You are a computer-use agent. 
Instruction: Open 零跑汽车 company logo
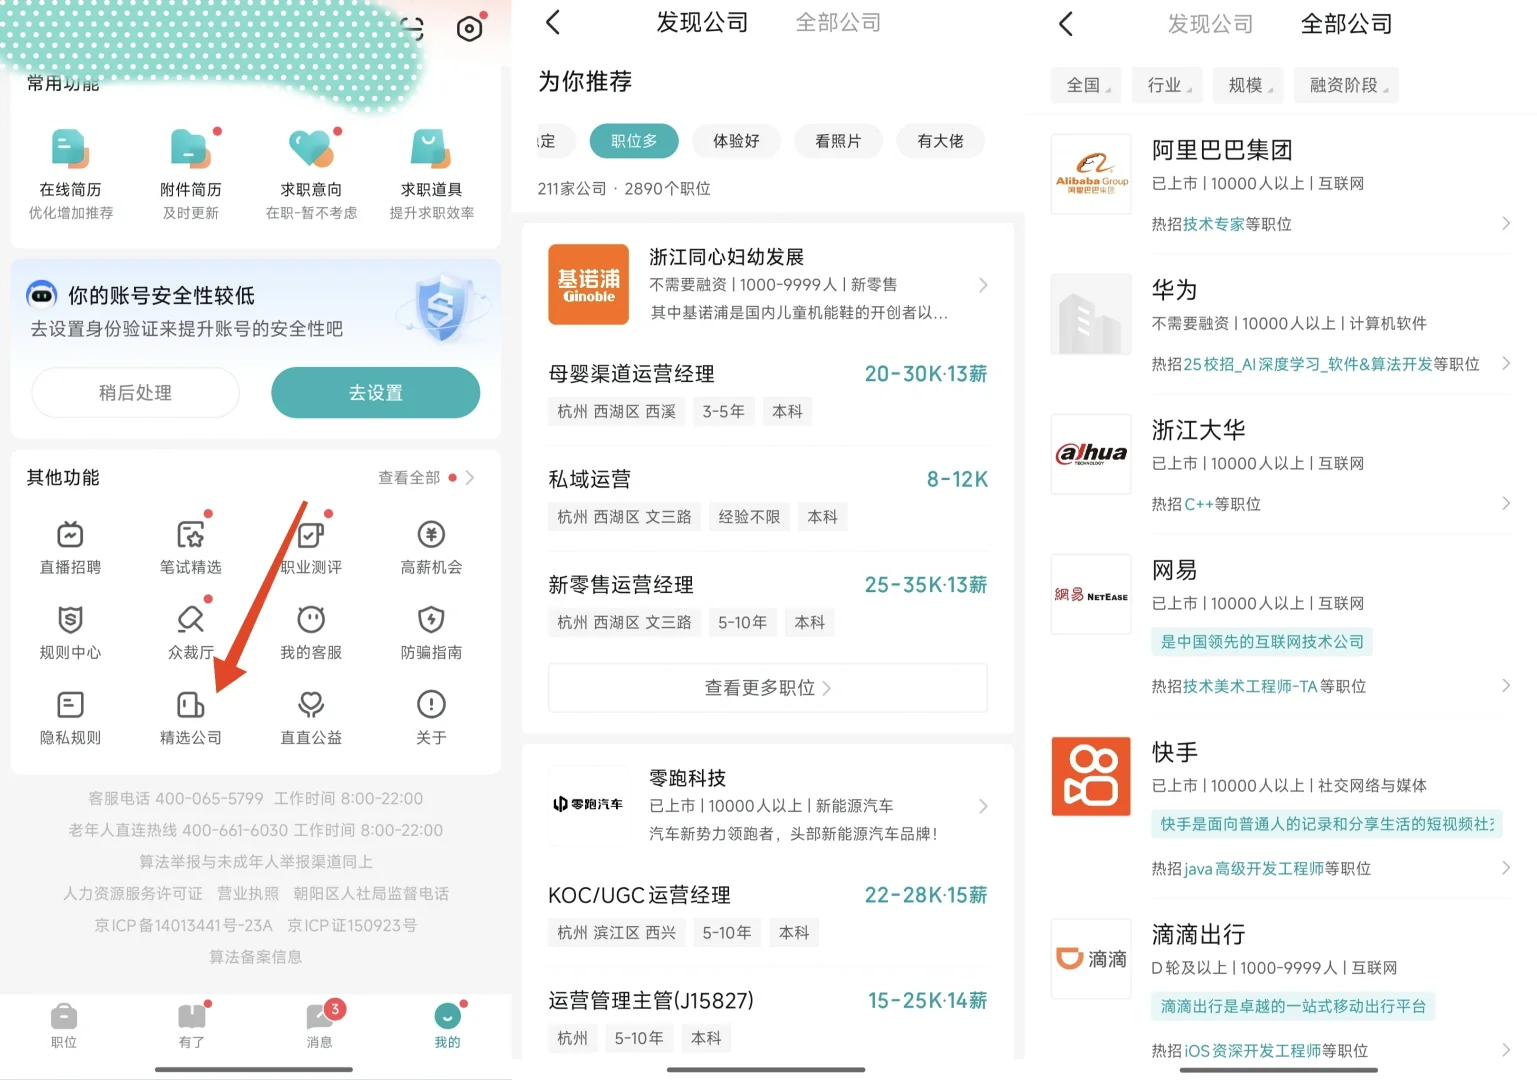(588, 804)
